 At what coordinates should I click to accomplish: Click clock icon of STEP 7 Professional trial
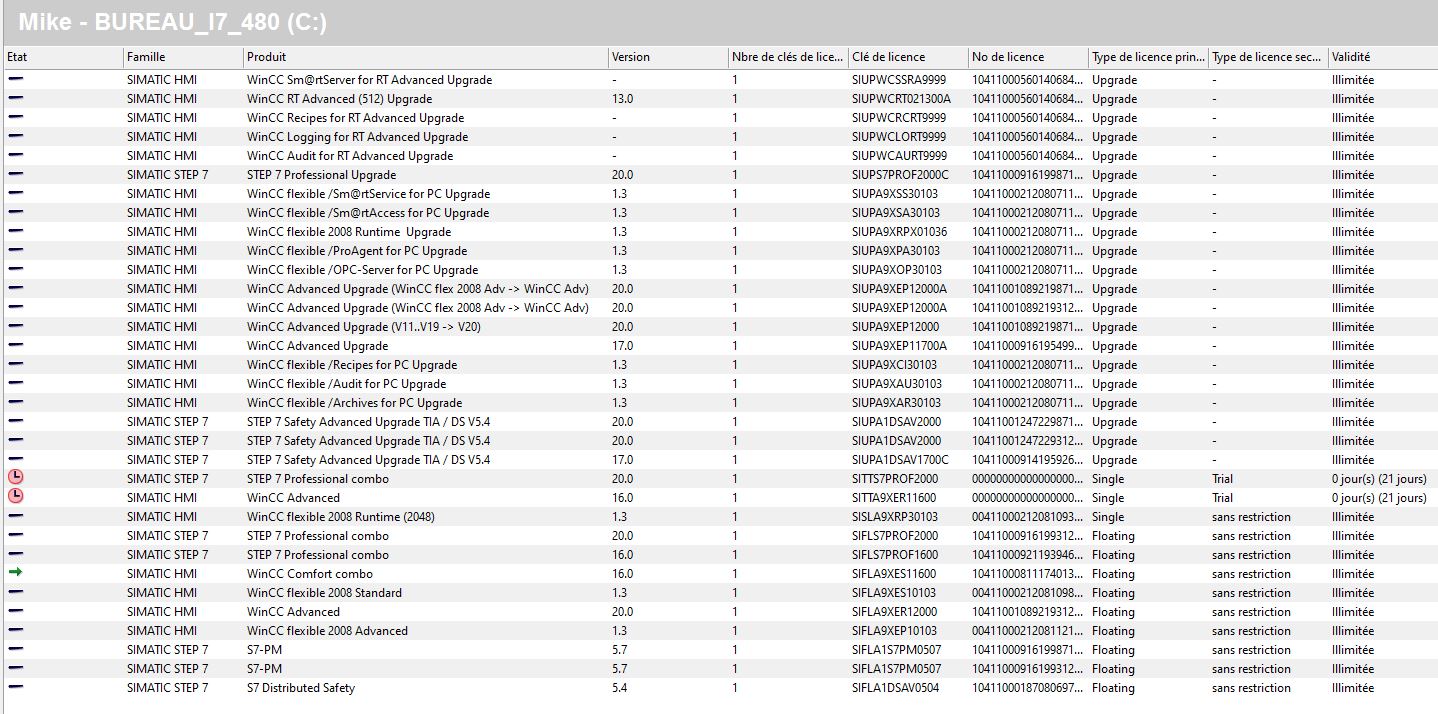click(15, 478)
